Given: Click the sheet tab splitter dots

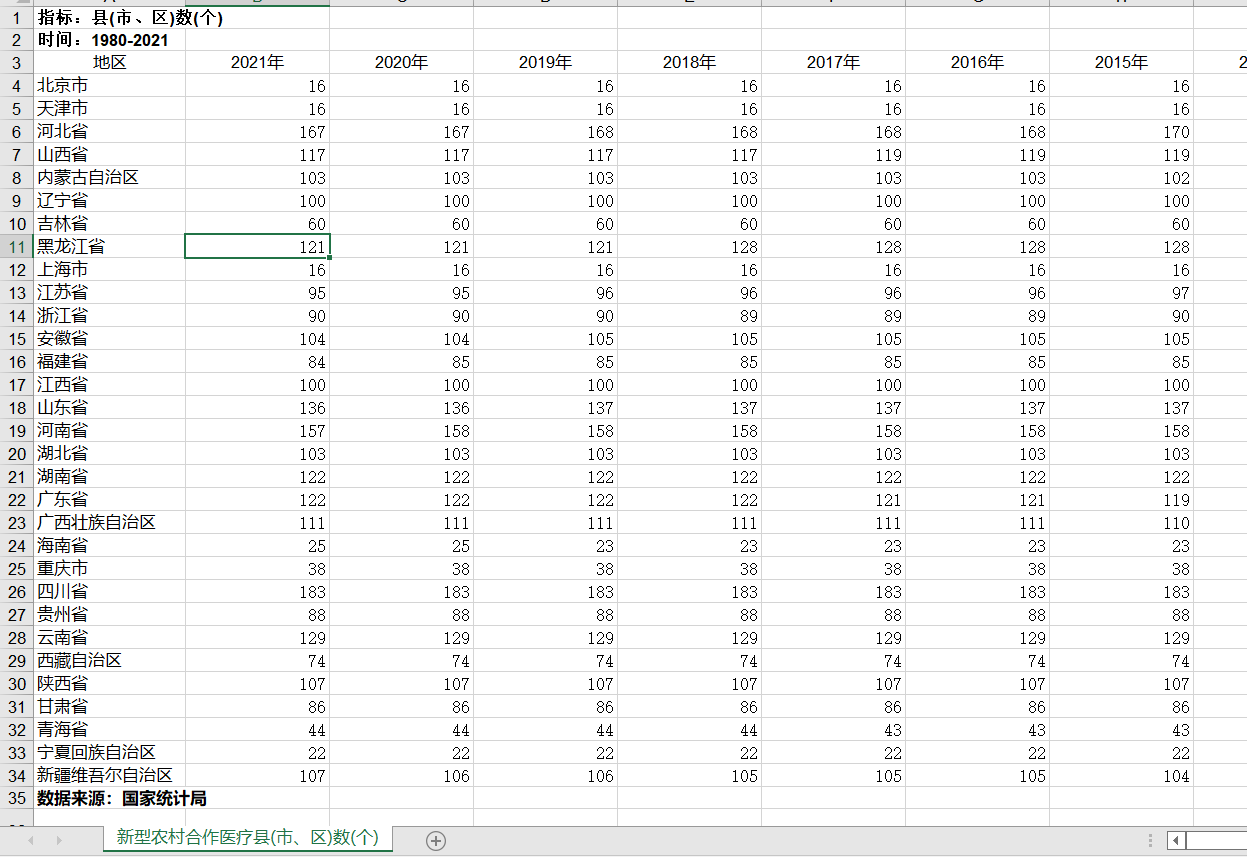Looking at the screenshot, I should tap(1151, 841).
